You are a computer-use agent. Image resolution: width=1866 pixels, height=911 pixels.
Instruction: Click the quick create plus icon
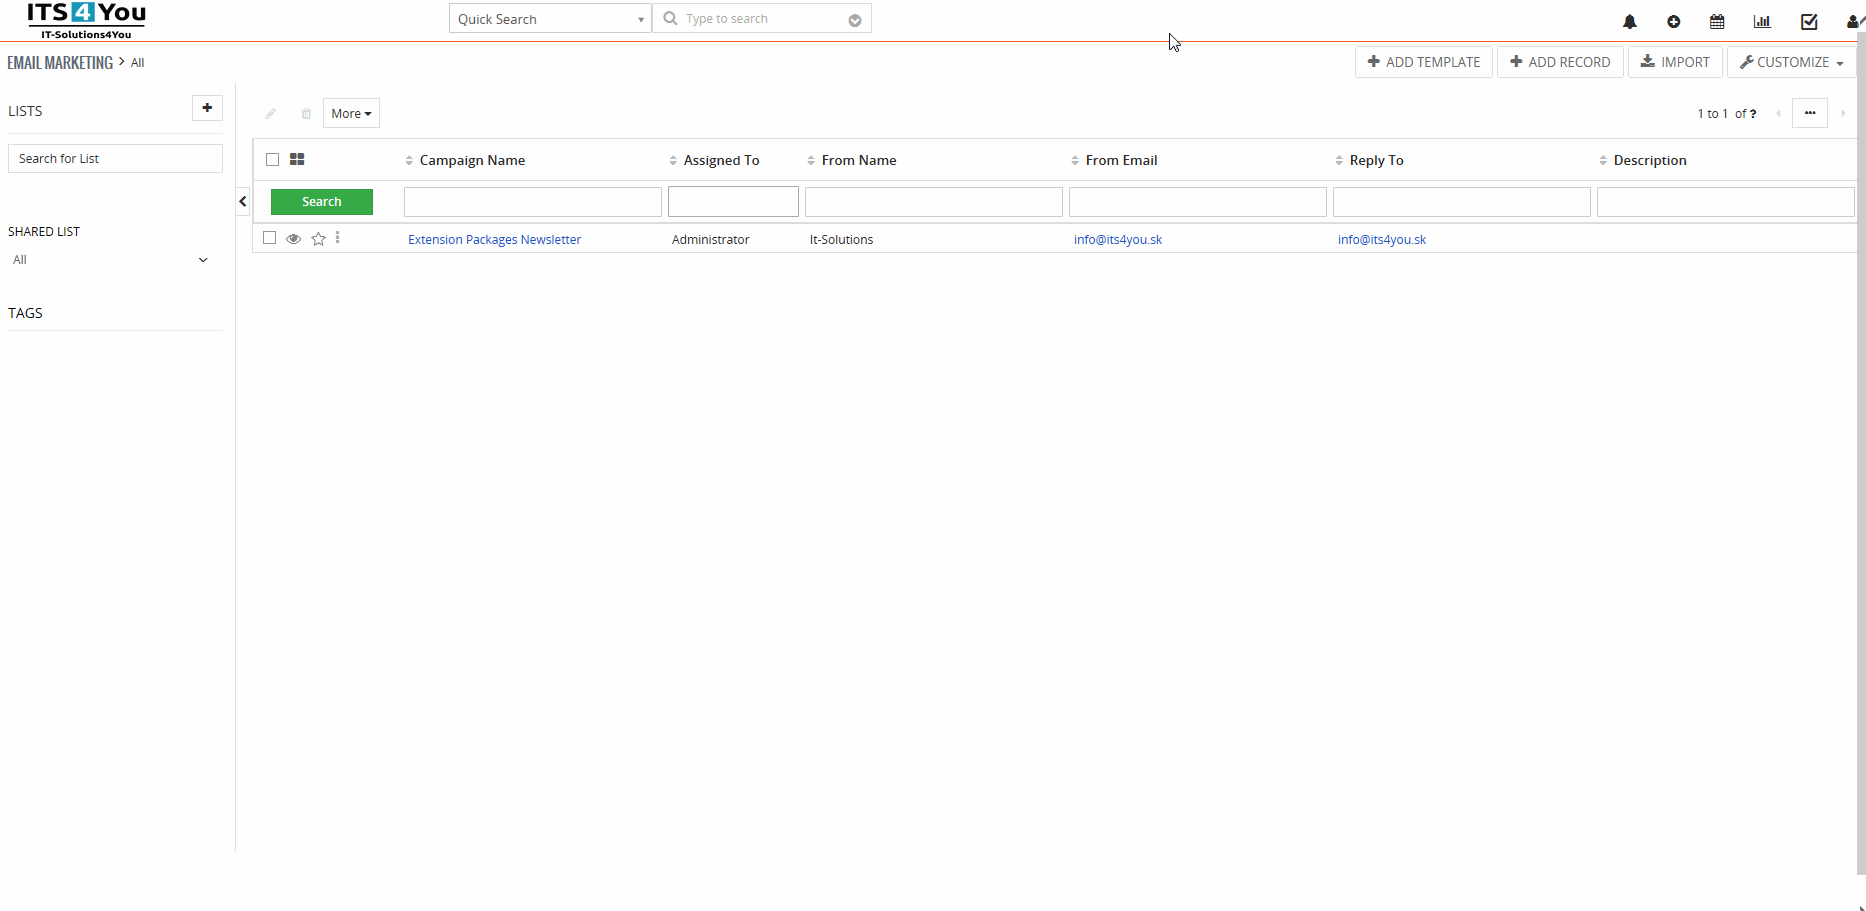pyautogui.click(x=1673, y=22)
